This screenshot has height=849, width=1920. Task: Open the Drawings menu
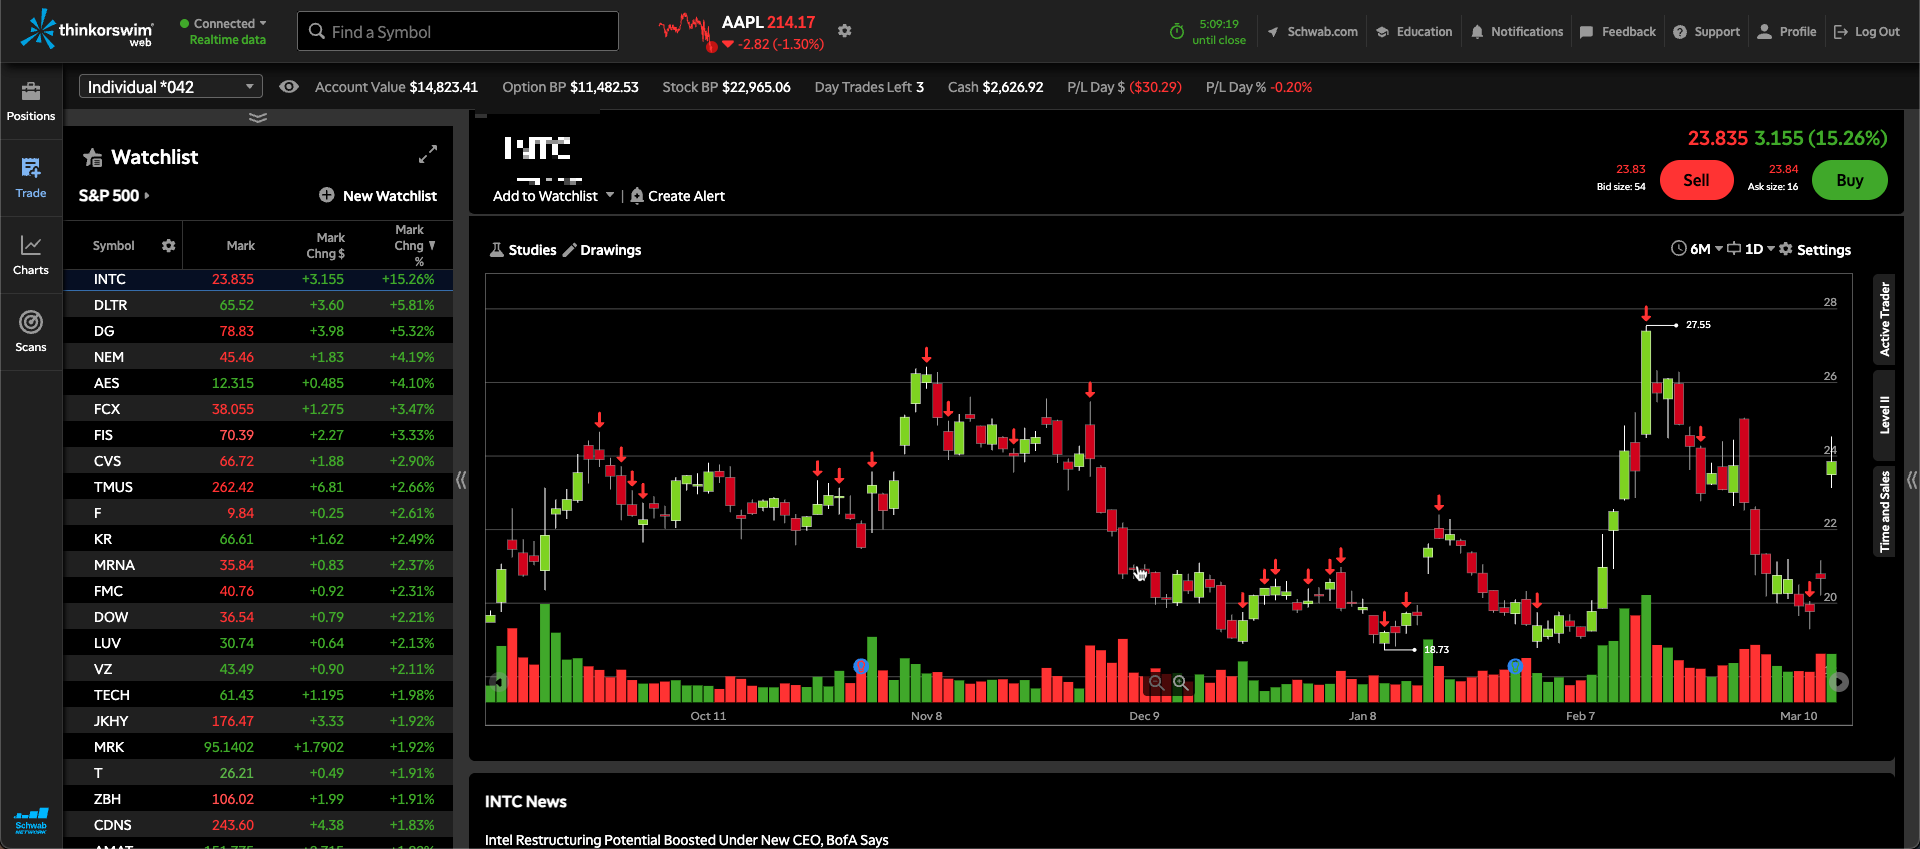[602, 250]
